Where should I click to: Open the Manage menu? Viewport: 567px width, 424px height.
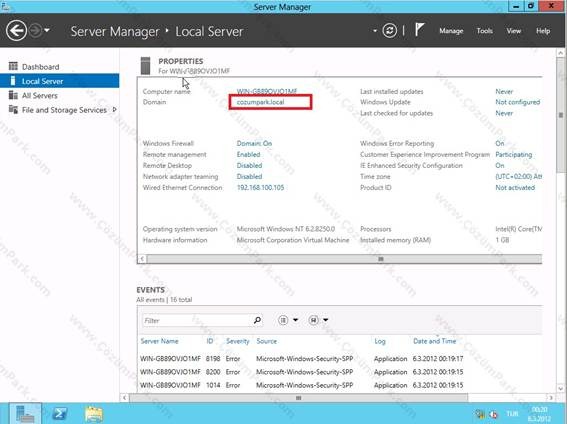[x=451, y=31]
